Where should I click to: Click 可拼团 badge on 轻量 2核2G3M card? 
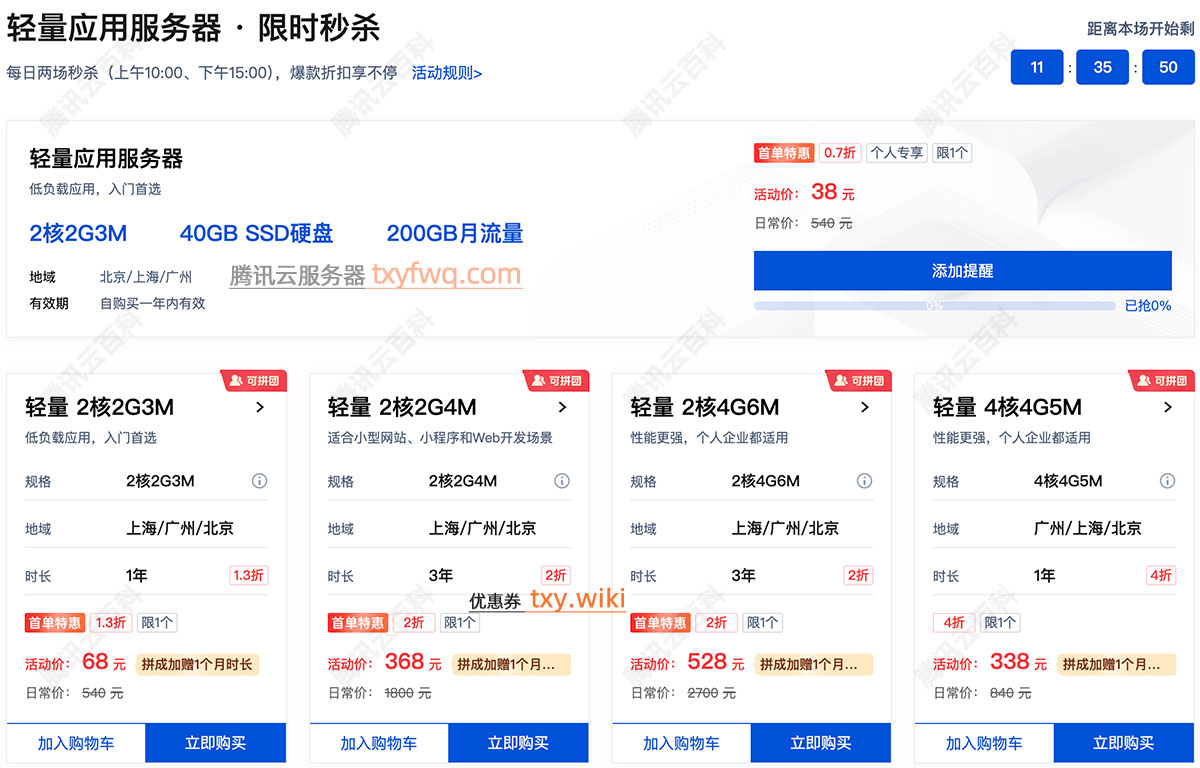pyautogui.click(x=254, y=381)
